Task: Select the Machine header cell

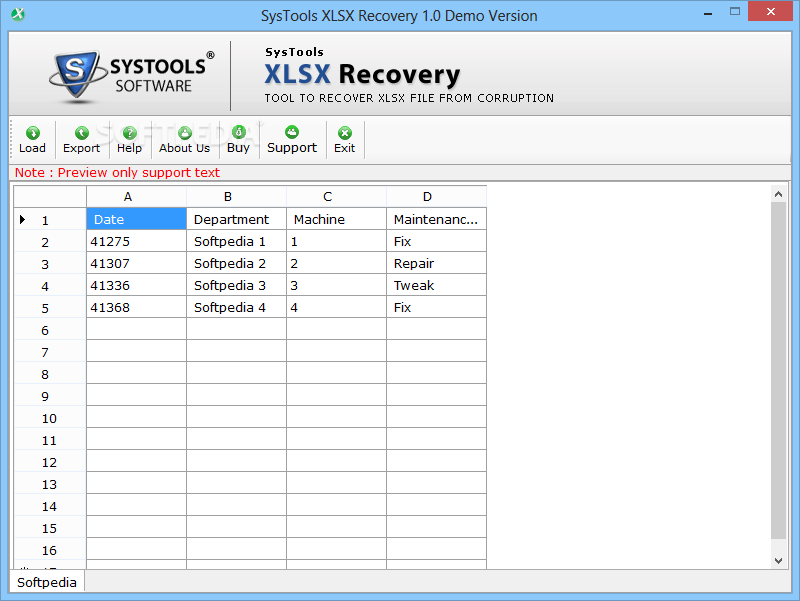Action: [336, 219]
